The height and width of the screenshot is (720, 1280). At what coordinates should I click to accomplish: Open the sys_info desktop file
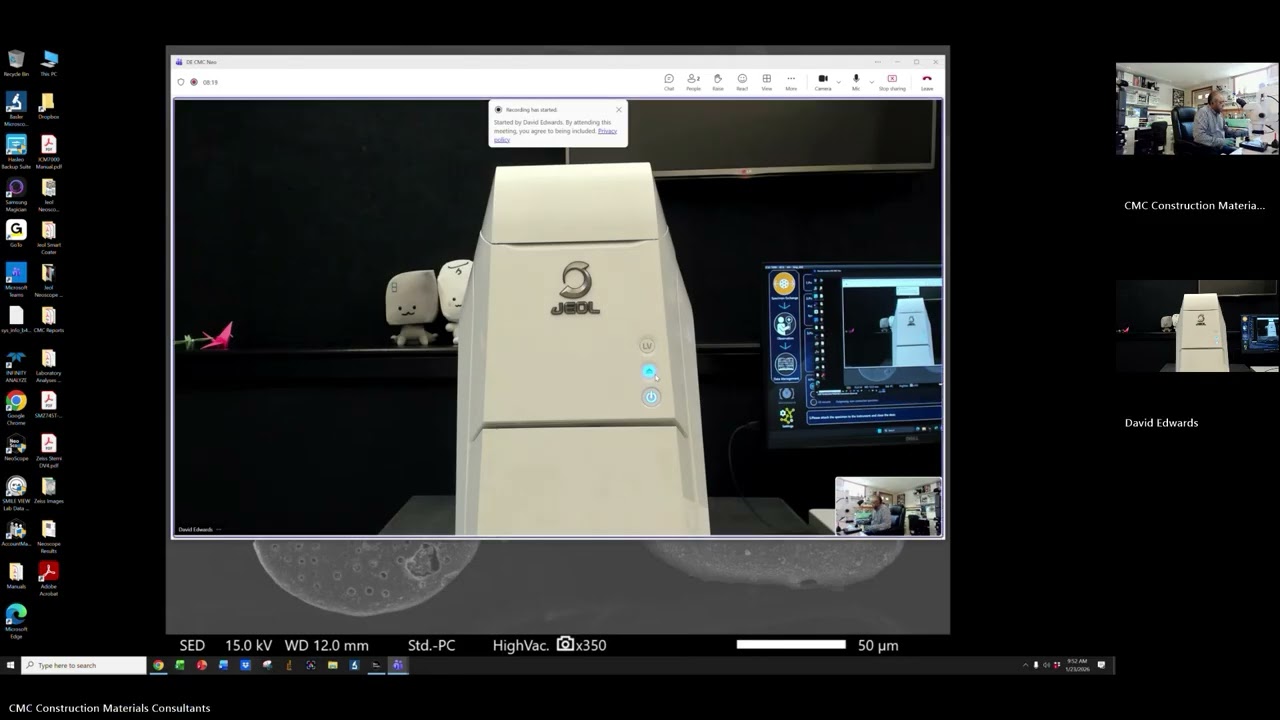click(16, 320)
